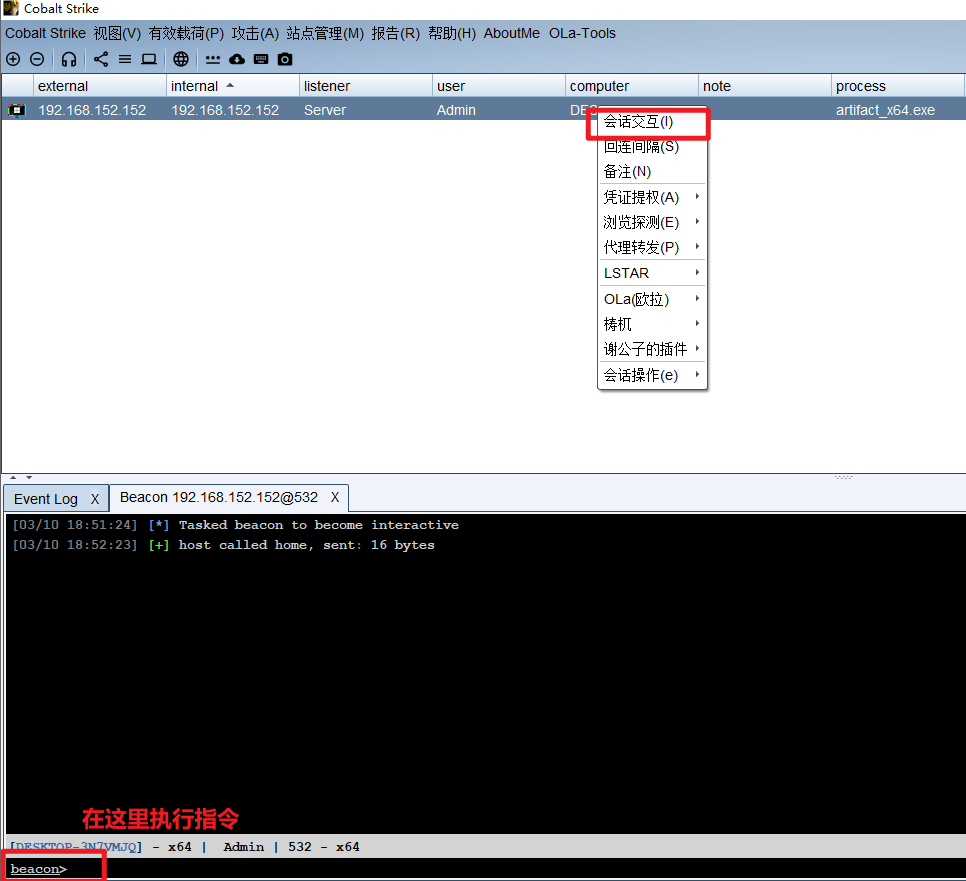Open the globe web icon

coord(181,59)
